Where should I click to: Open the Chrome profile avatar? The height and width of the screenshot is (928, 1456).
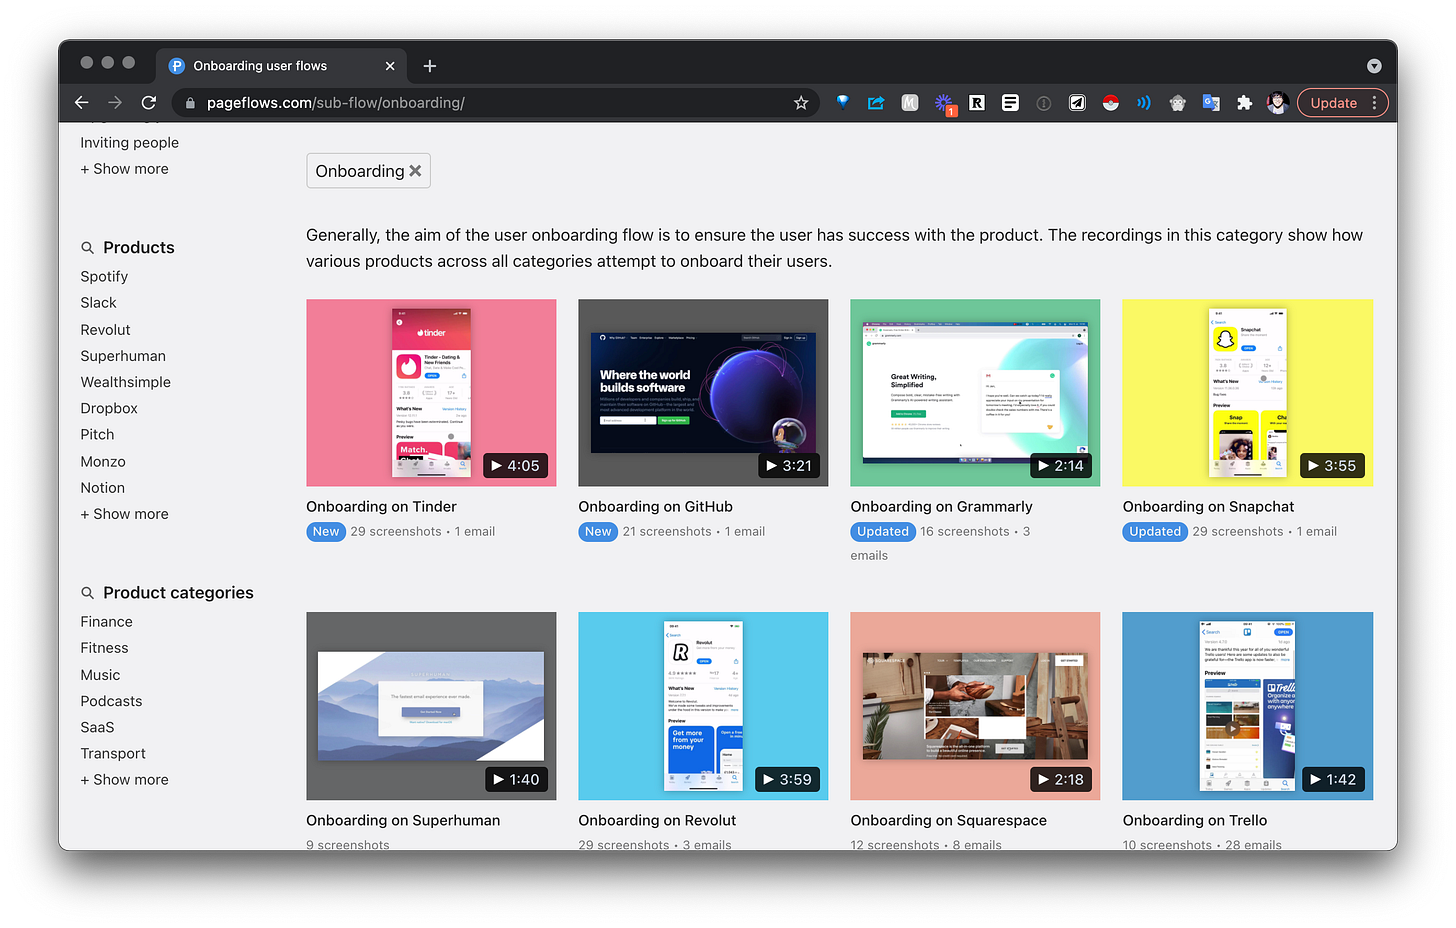(x=1277, y=102)
